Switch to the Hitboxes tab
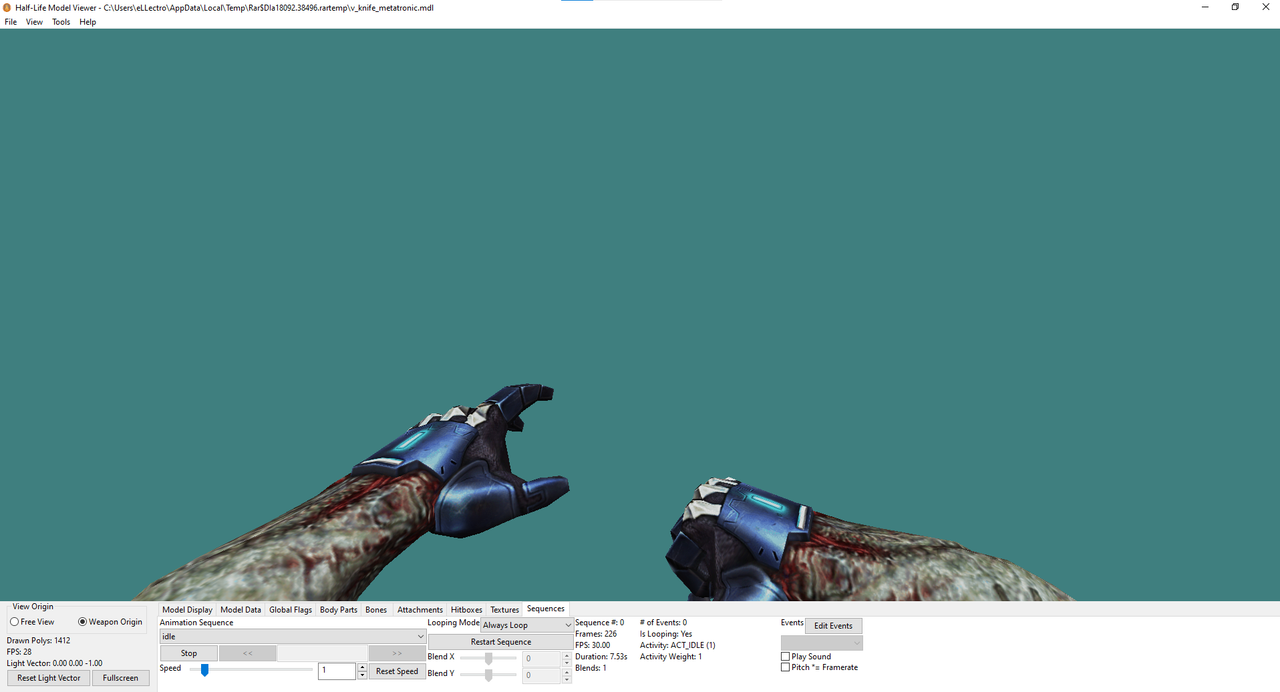Image resolution: width=1280 pixels, height=692 pixels. point(467,610)
